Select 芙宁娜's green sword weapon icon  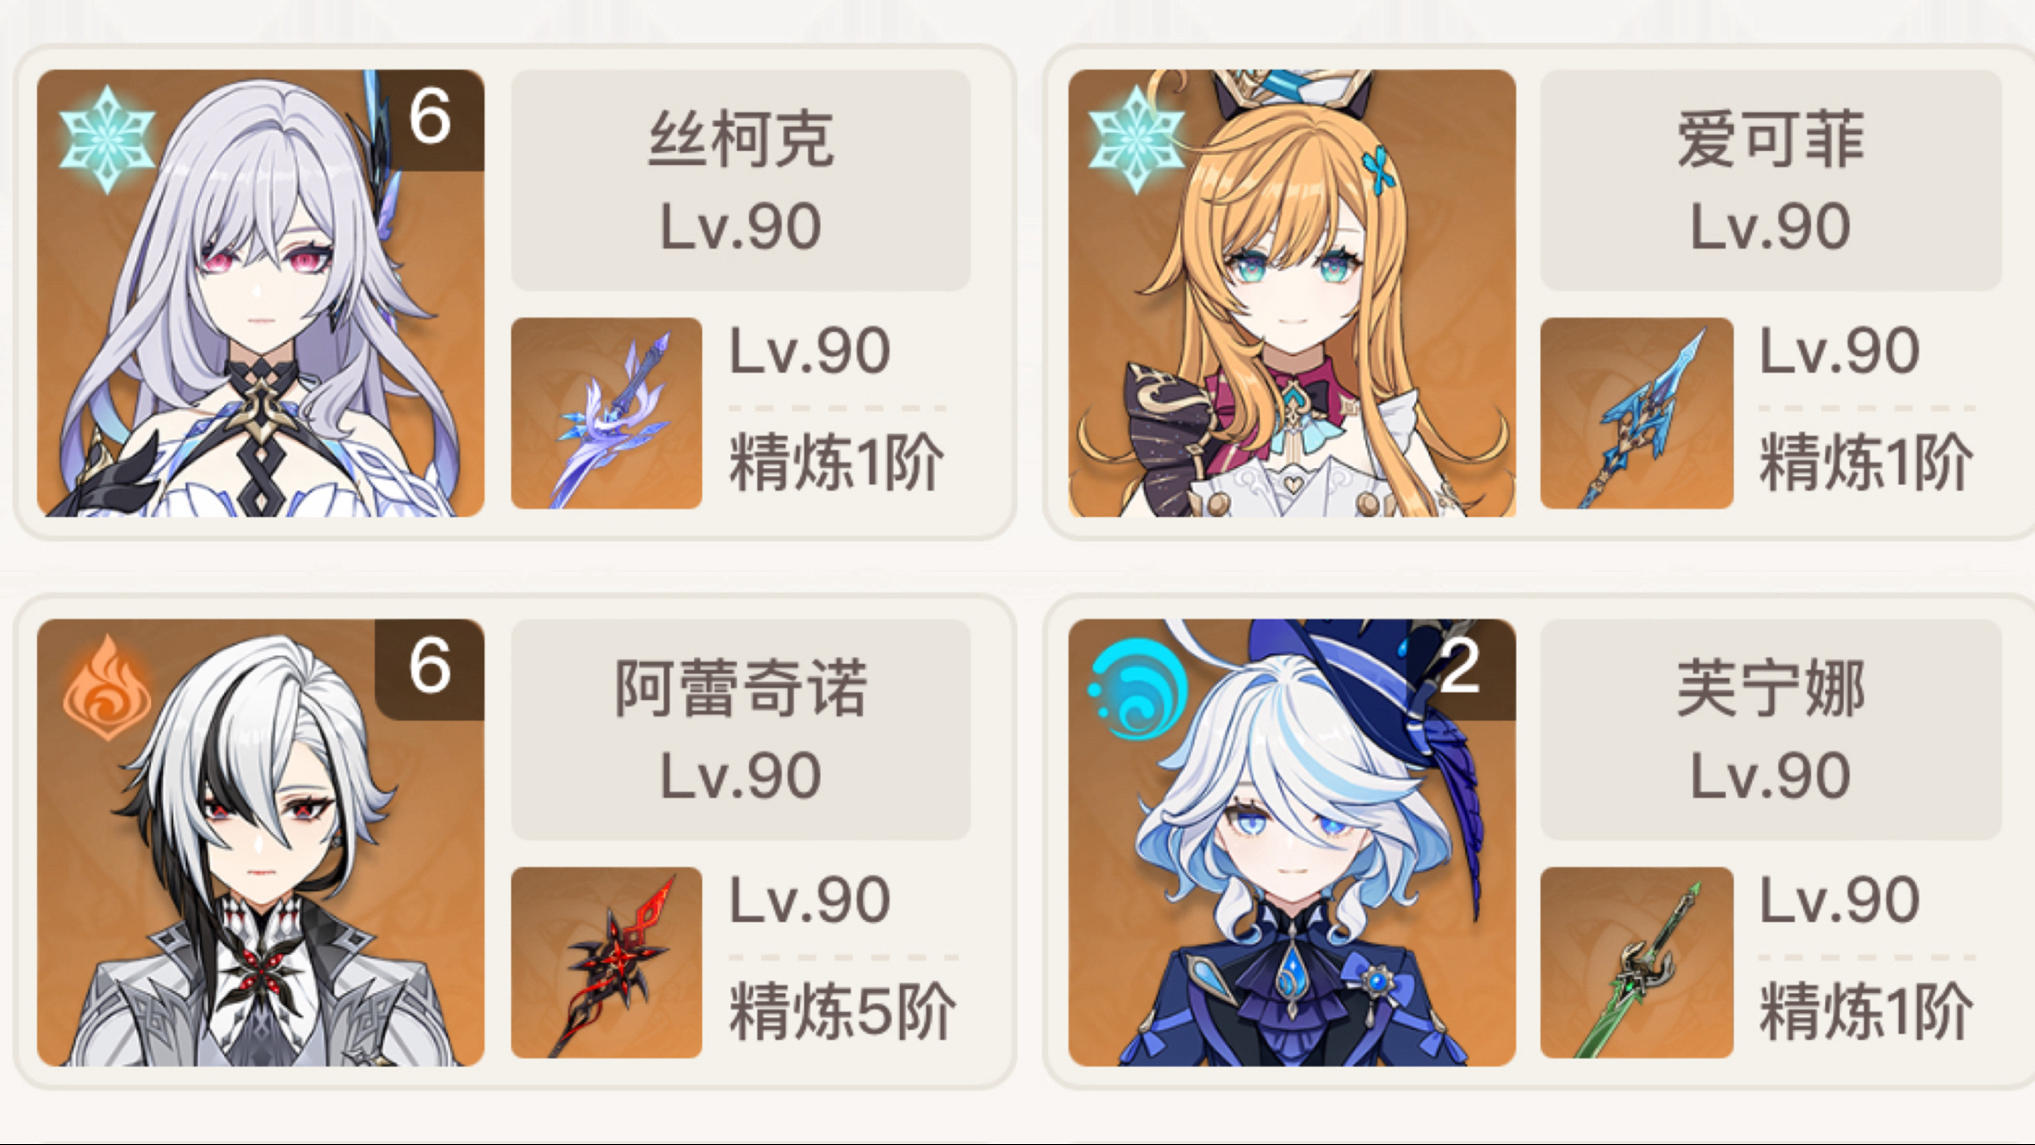coord(1636,962)
